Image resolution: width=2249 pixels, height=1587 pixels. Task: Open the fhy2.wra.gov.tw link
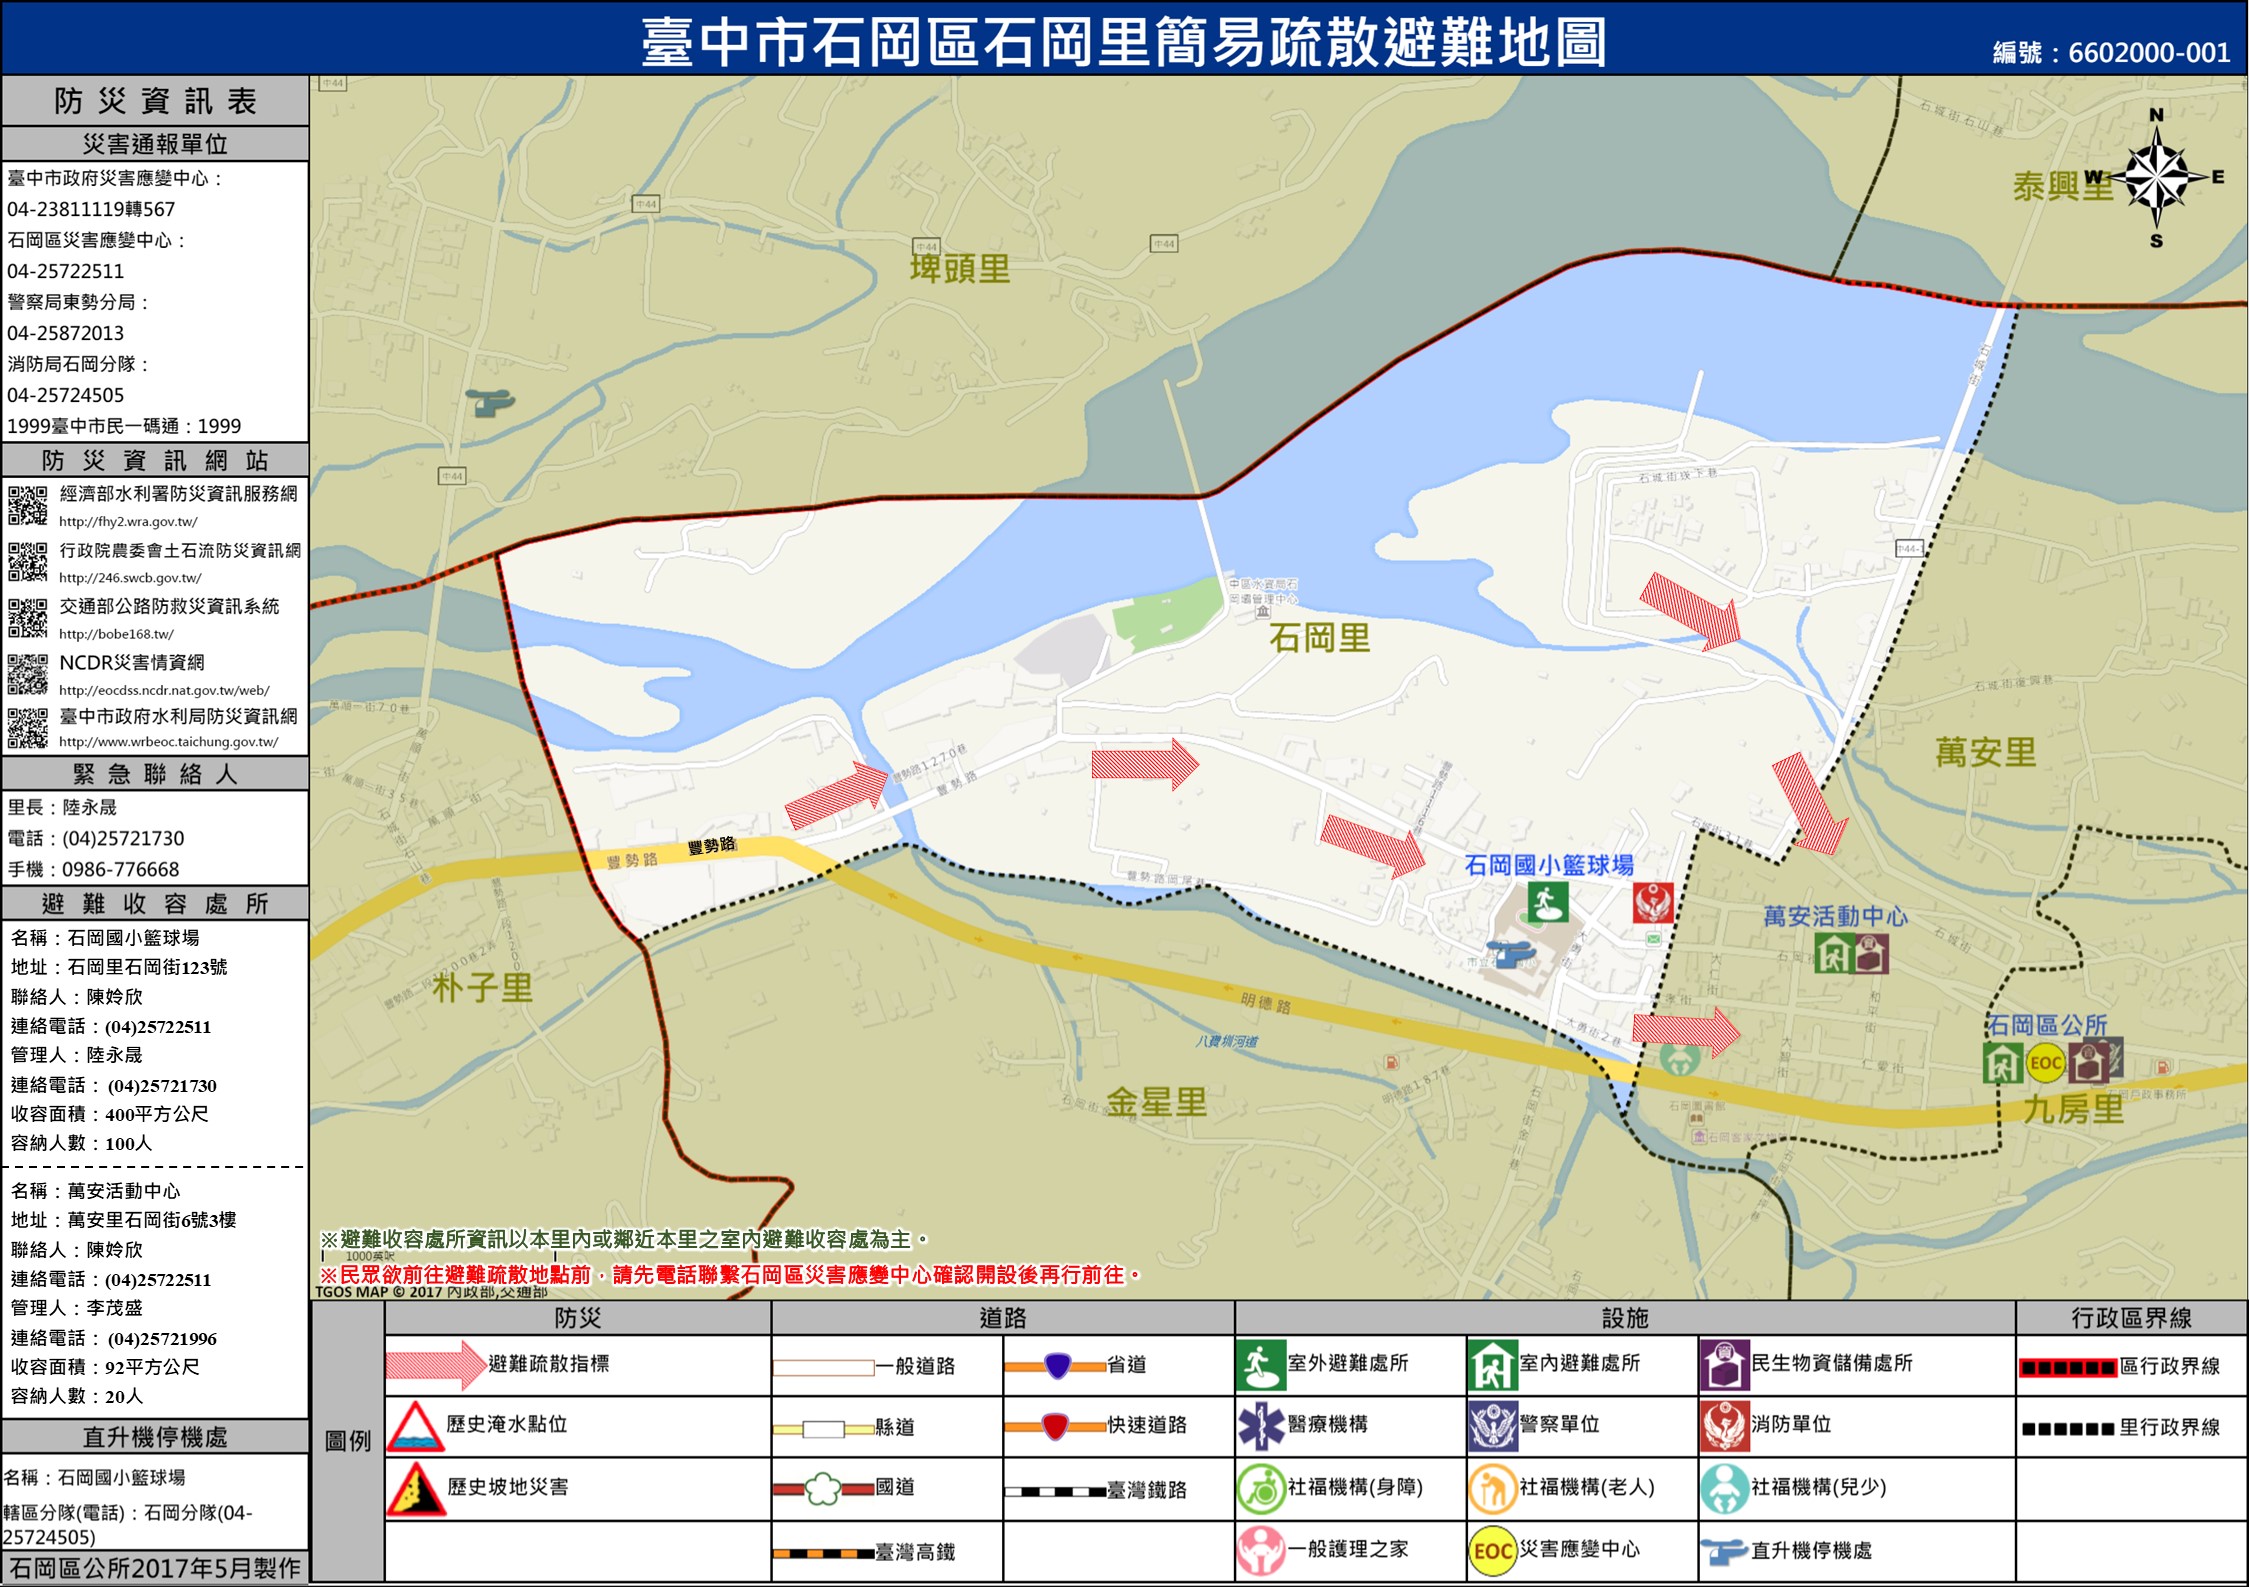tap(128, 522)
